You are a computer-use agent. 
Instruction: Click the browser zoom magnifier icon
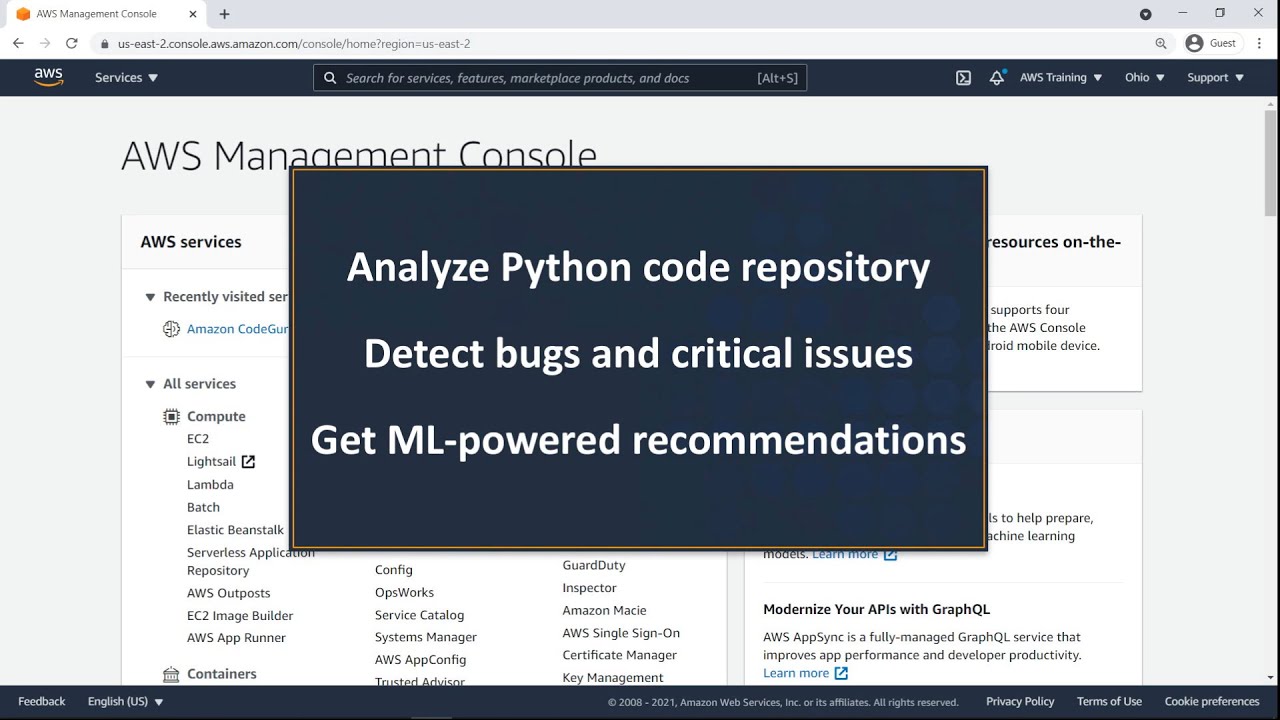click(1161, 44)
